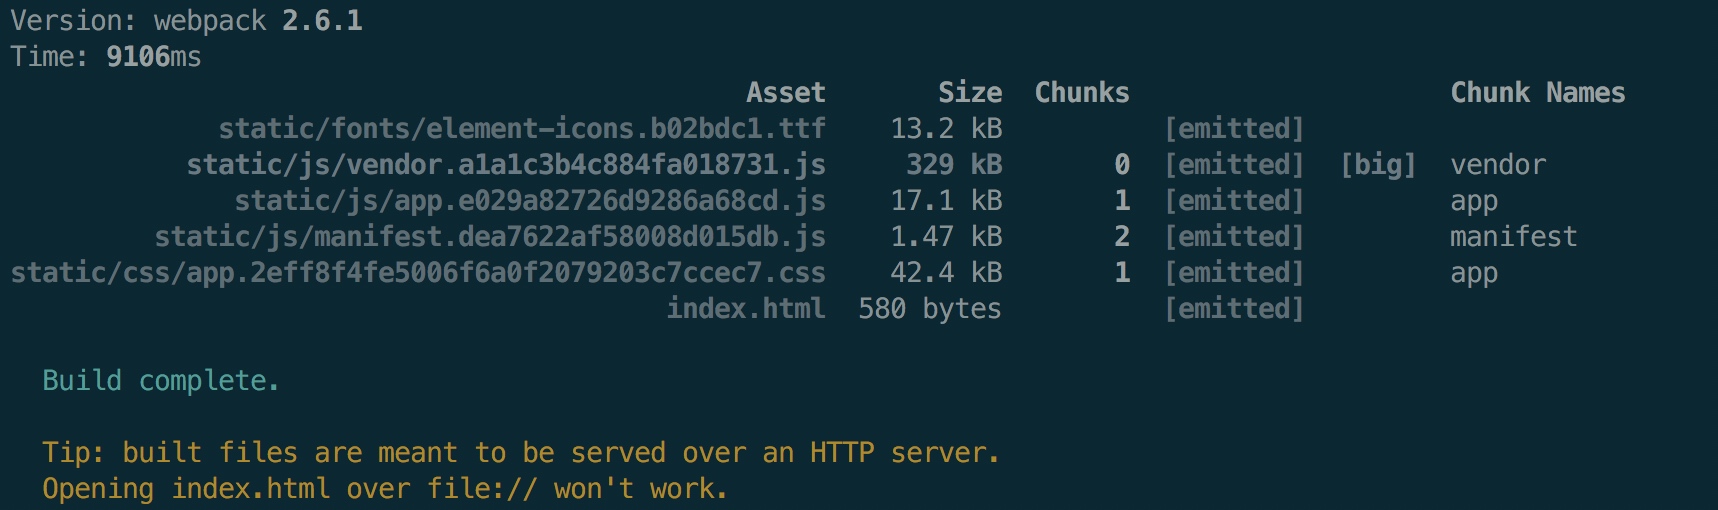This screenshot has width=1718, height=510.
Task: Click the Chunk Names column header
Action: [1538, 92]
